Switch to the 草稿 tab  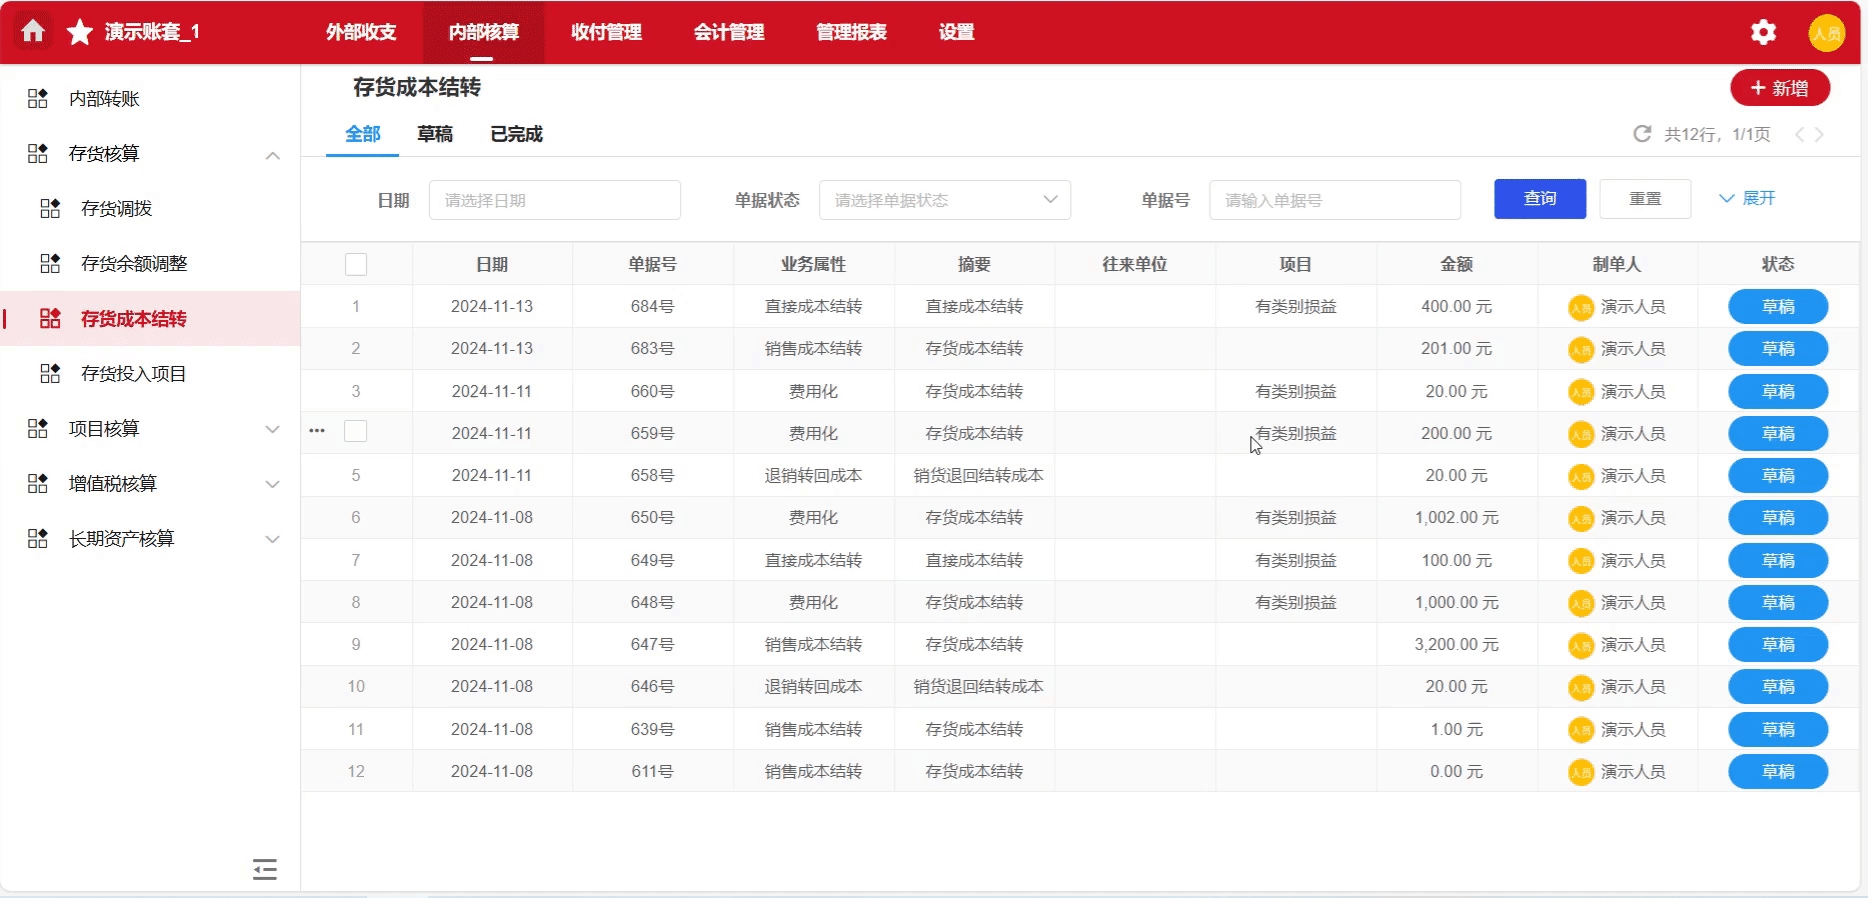pyautogui.click(x=435, y=134)
